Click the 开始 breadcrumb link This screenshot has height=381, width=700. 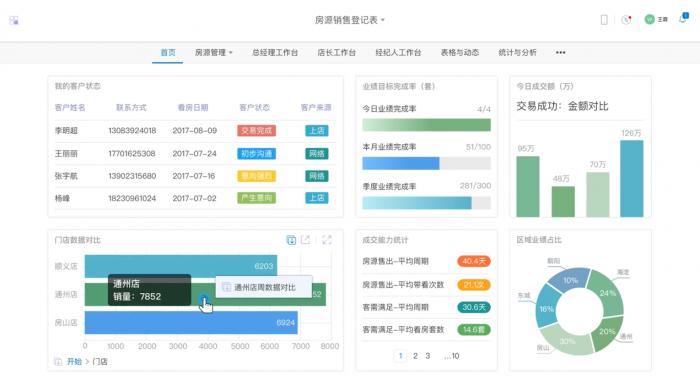click(x=74, y=362)
